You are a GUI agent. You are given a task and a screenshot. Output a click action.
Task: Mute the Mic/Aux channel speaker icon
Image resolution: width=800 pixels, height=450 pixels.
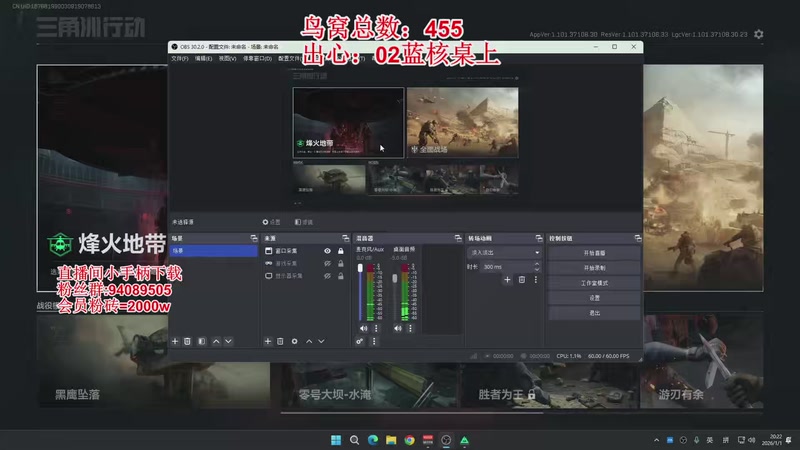point(363,329)
